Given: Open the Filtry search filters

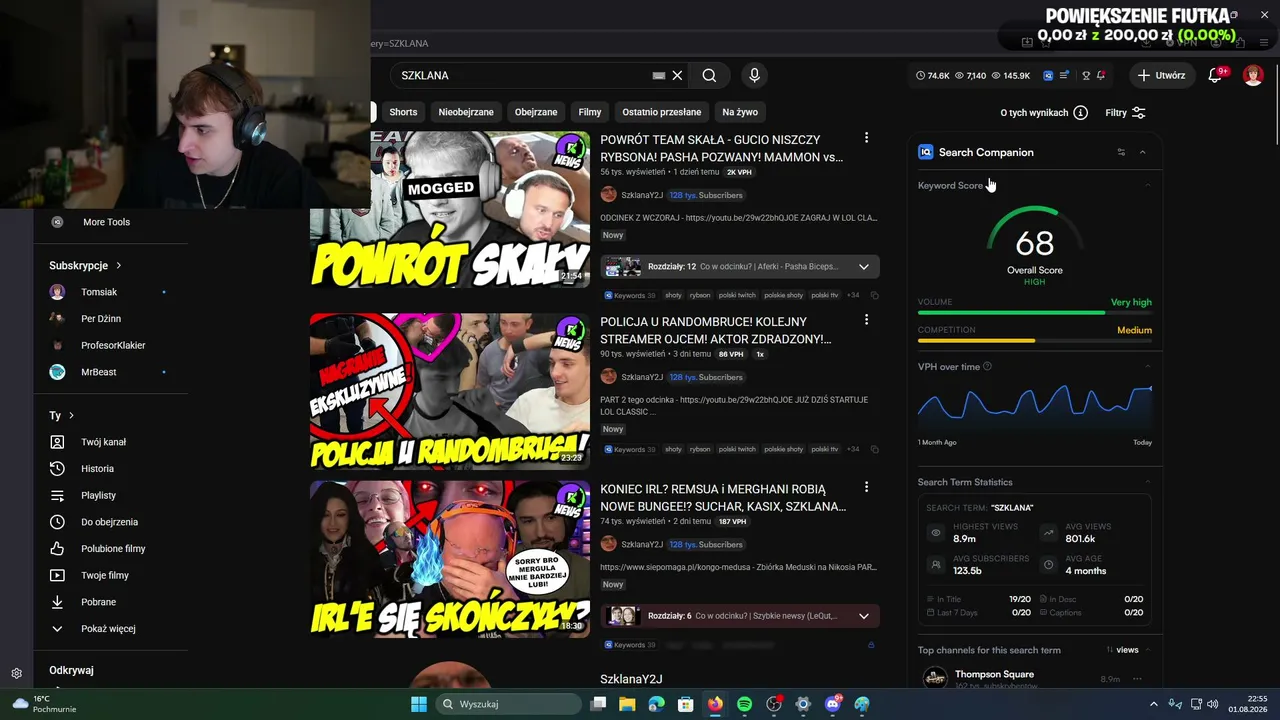Looking at the screenshot, I should 1125,113.
